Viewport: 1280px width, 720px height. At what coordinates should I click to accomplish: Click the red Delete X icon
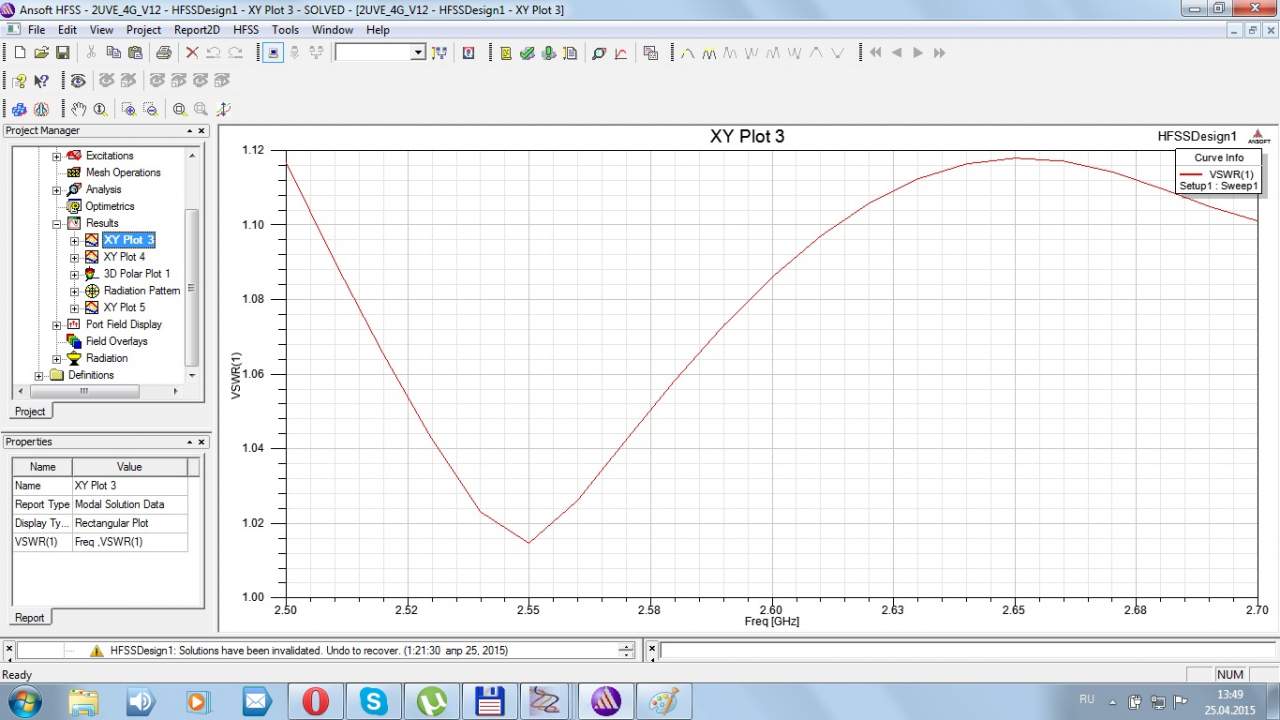pos(192,53)
